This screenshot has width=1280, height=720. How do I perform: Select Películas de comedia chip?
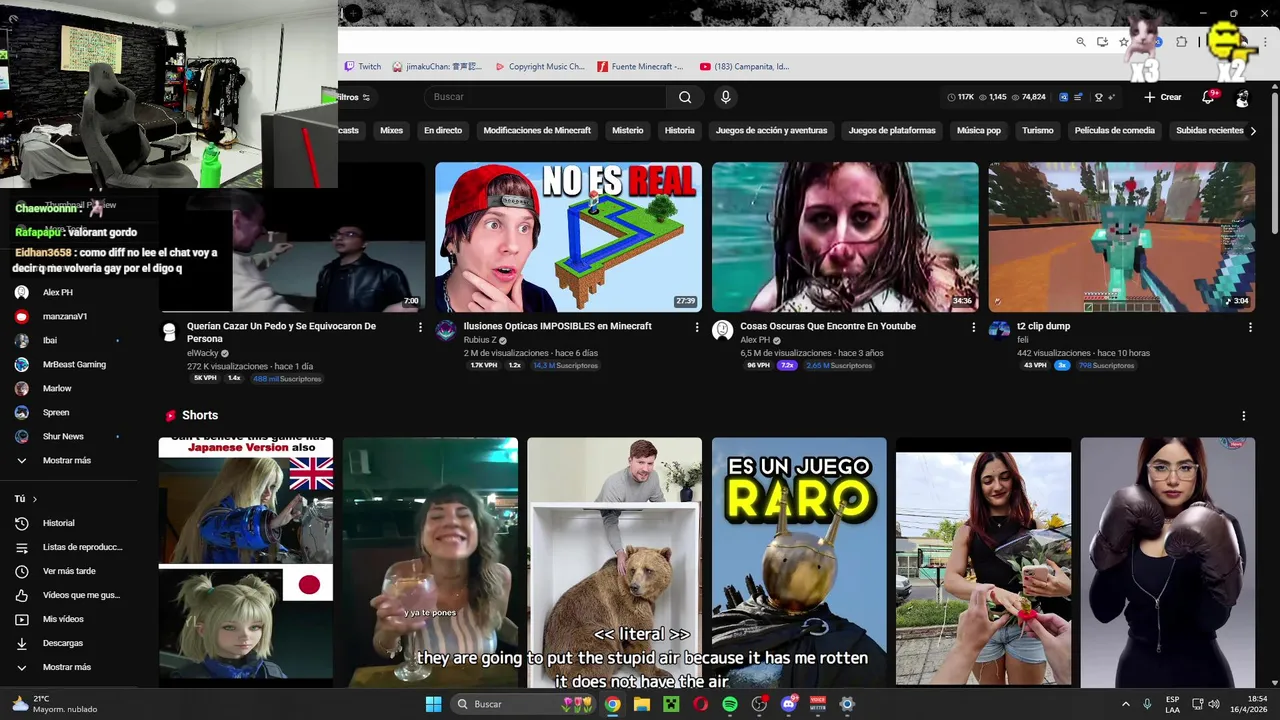[x=1114, y=130]
